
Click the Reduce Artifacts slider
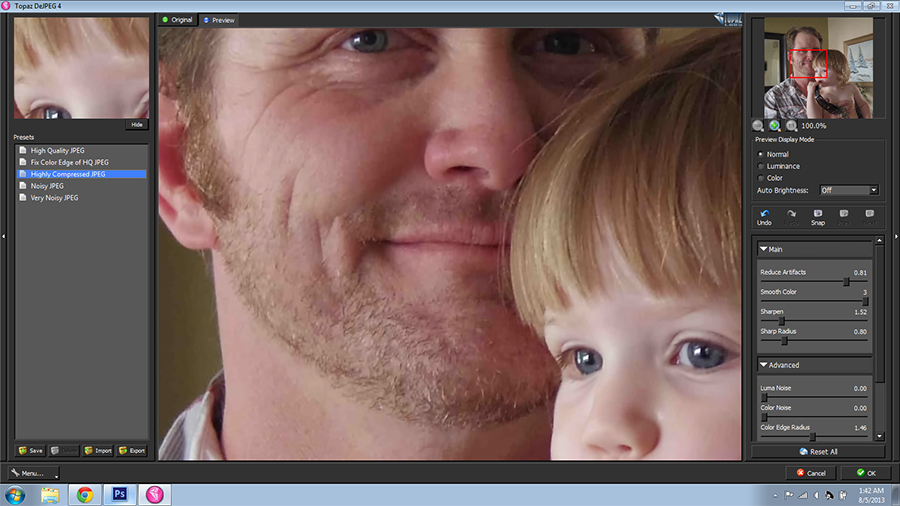click(x=812, y=282)
